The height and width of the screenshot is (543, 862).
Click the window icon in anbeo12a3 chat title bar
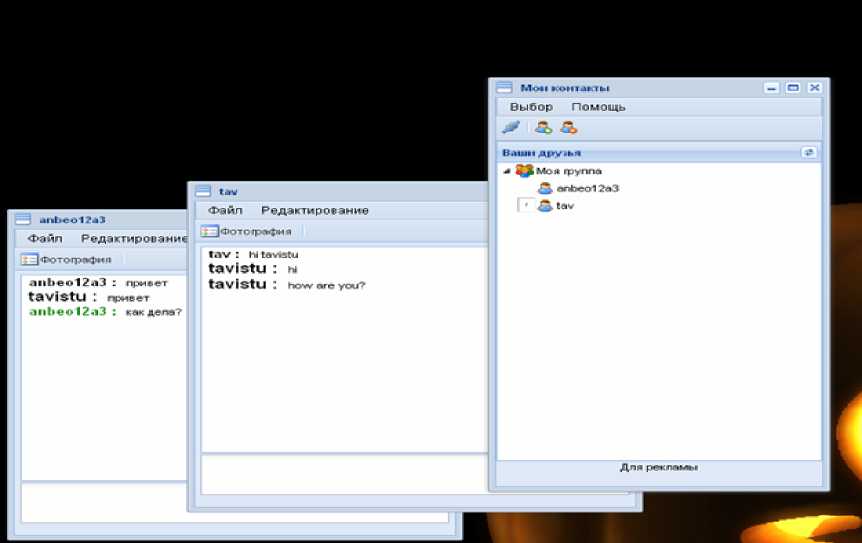(23, 219)
